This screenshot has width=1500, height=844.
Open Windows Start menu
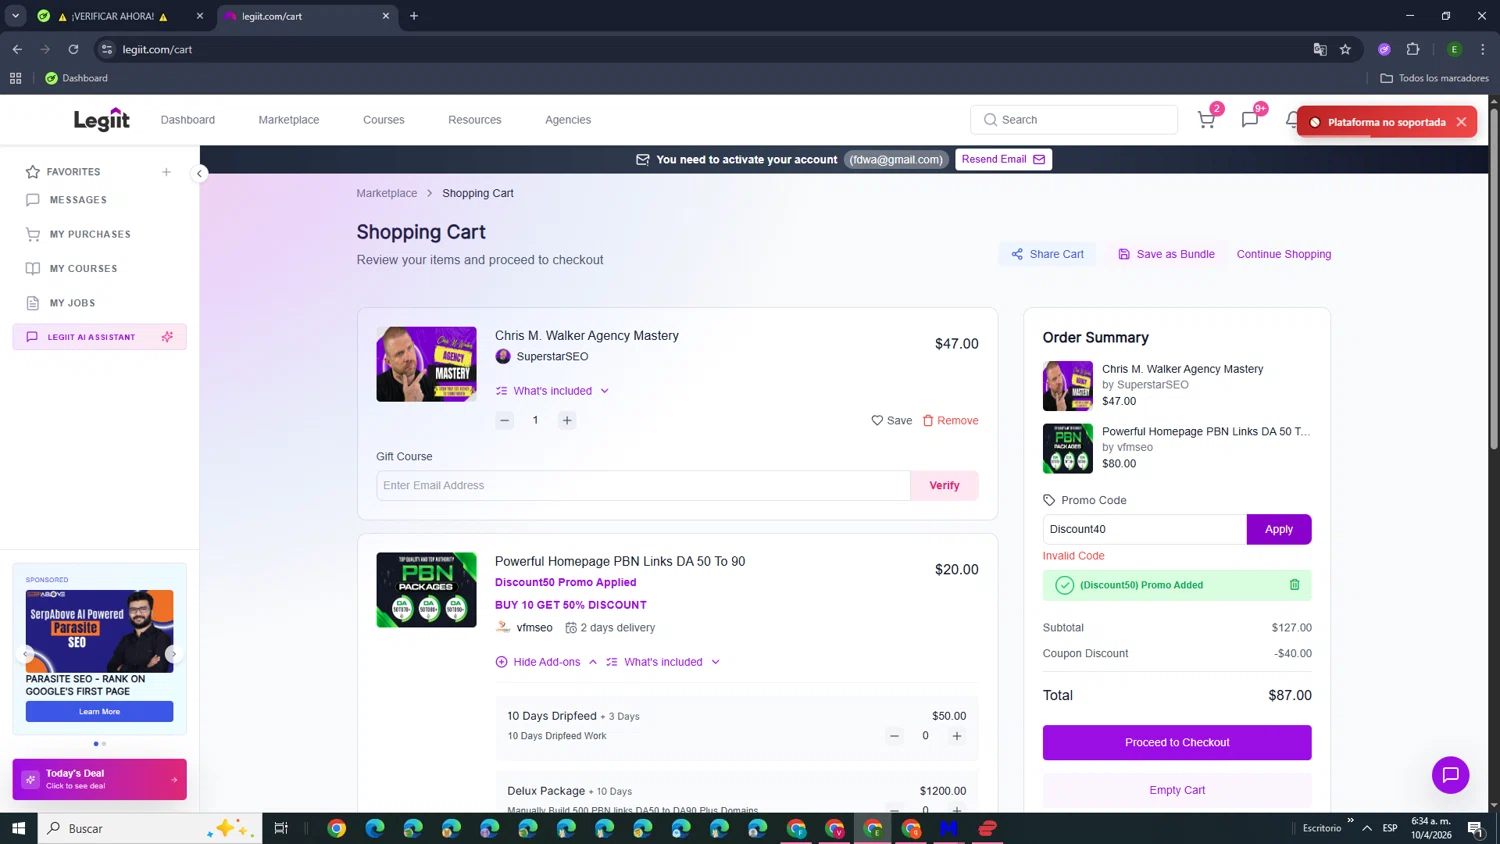[18, 828]
